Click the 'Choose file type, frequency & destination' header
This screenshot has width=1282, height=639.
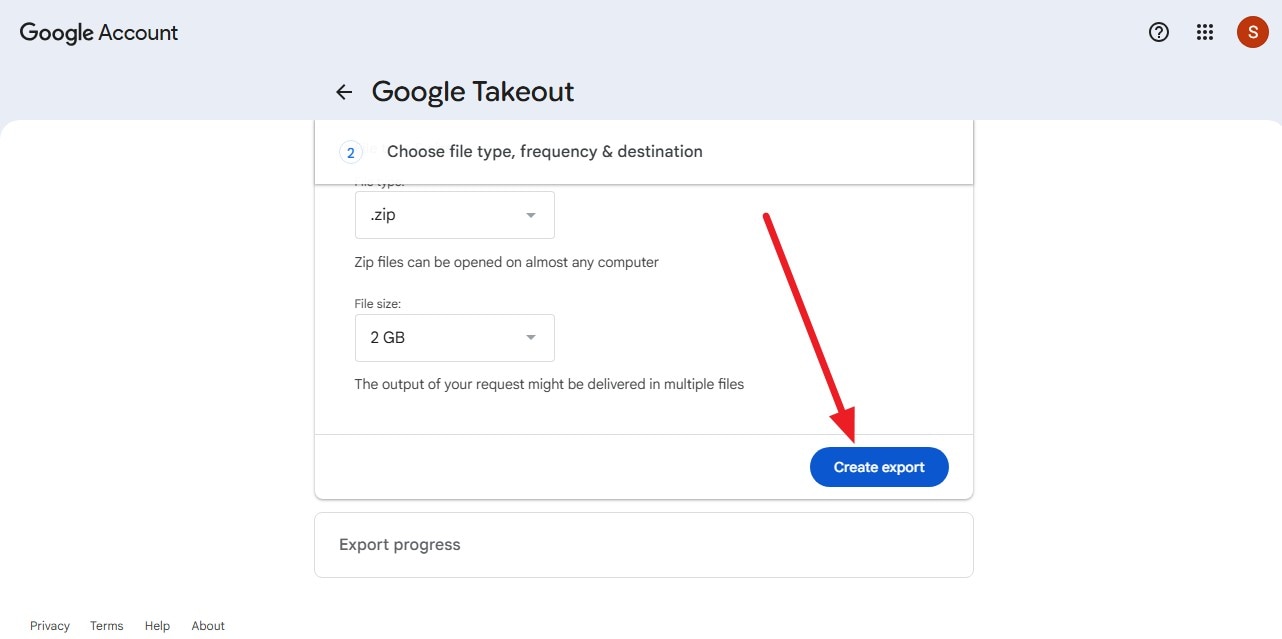[x=644, y=152]
